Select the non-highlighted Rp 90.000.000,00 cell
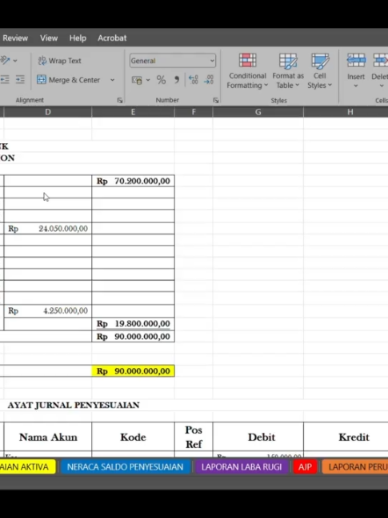The image size is (388, 518). pos(133,336)
